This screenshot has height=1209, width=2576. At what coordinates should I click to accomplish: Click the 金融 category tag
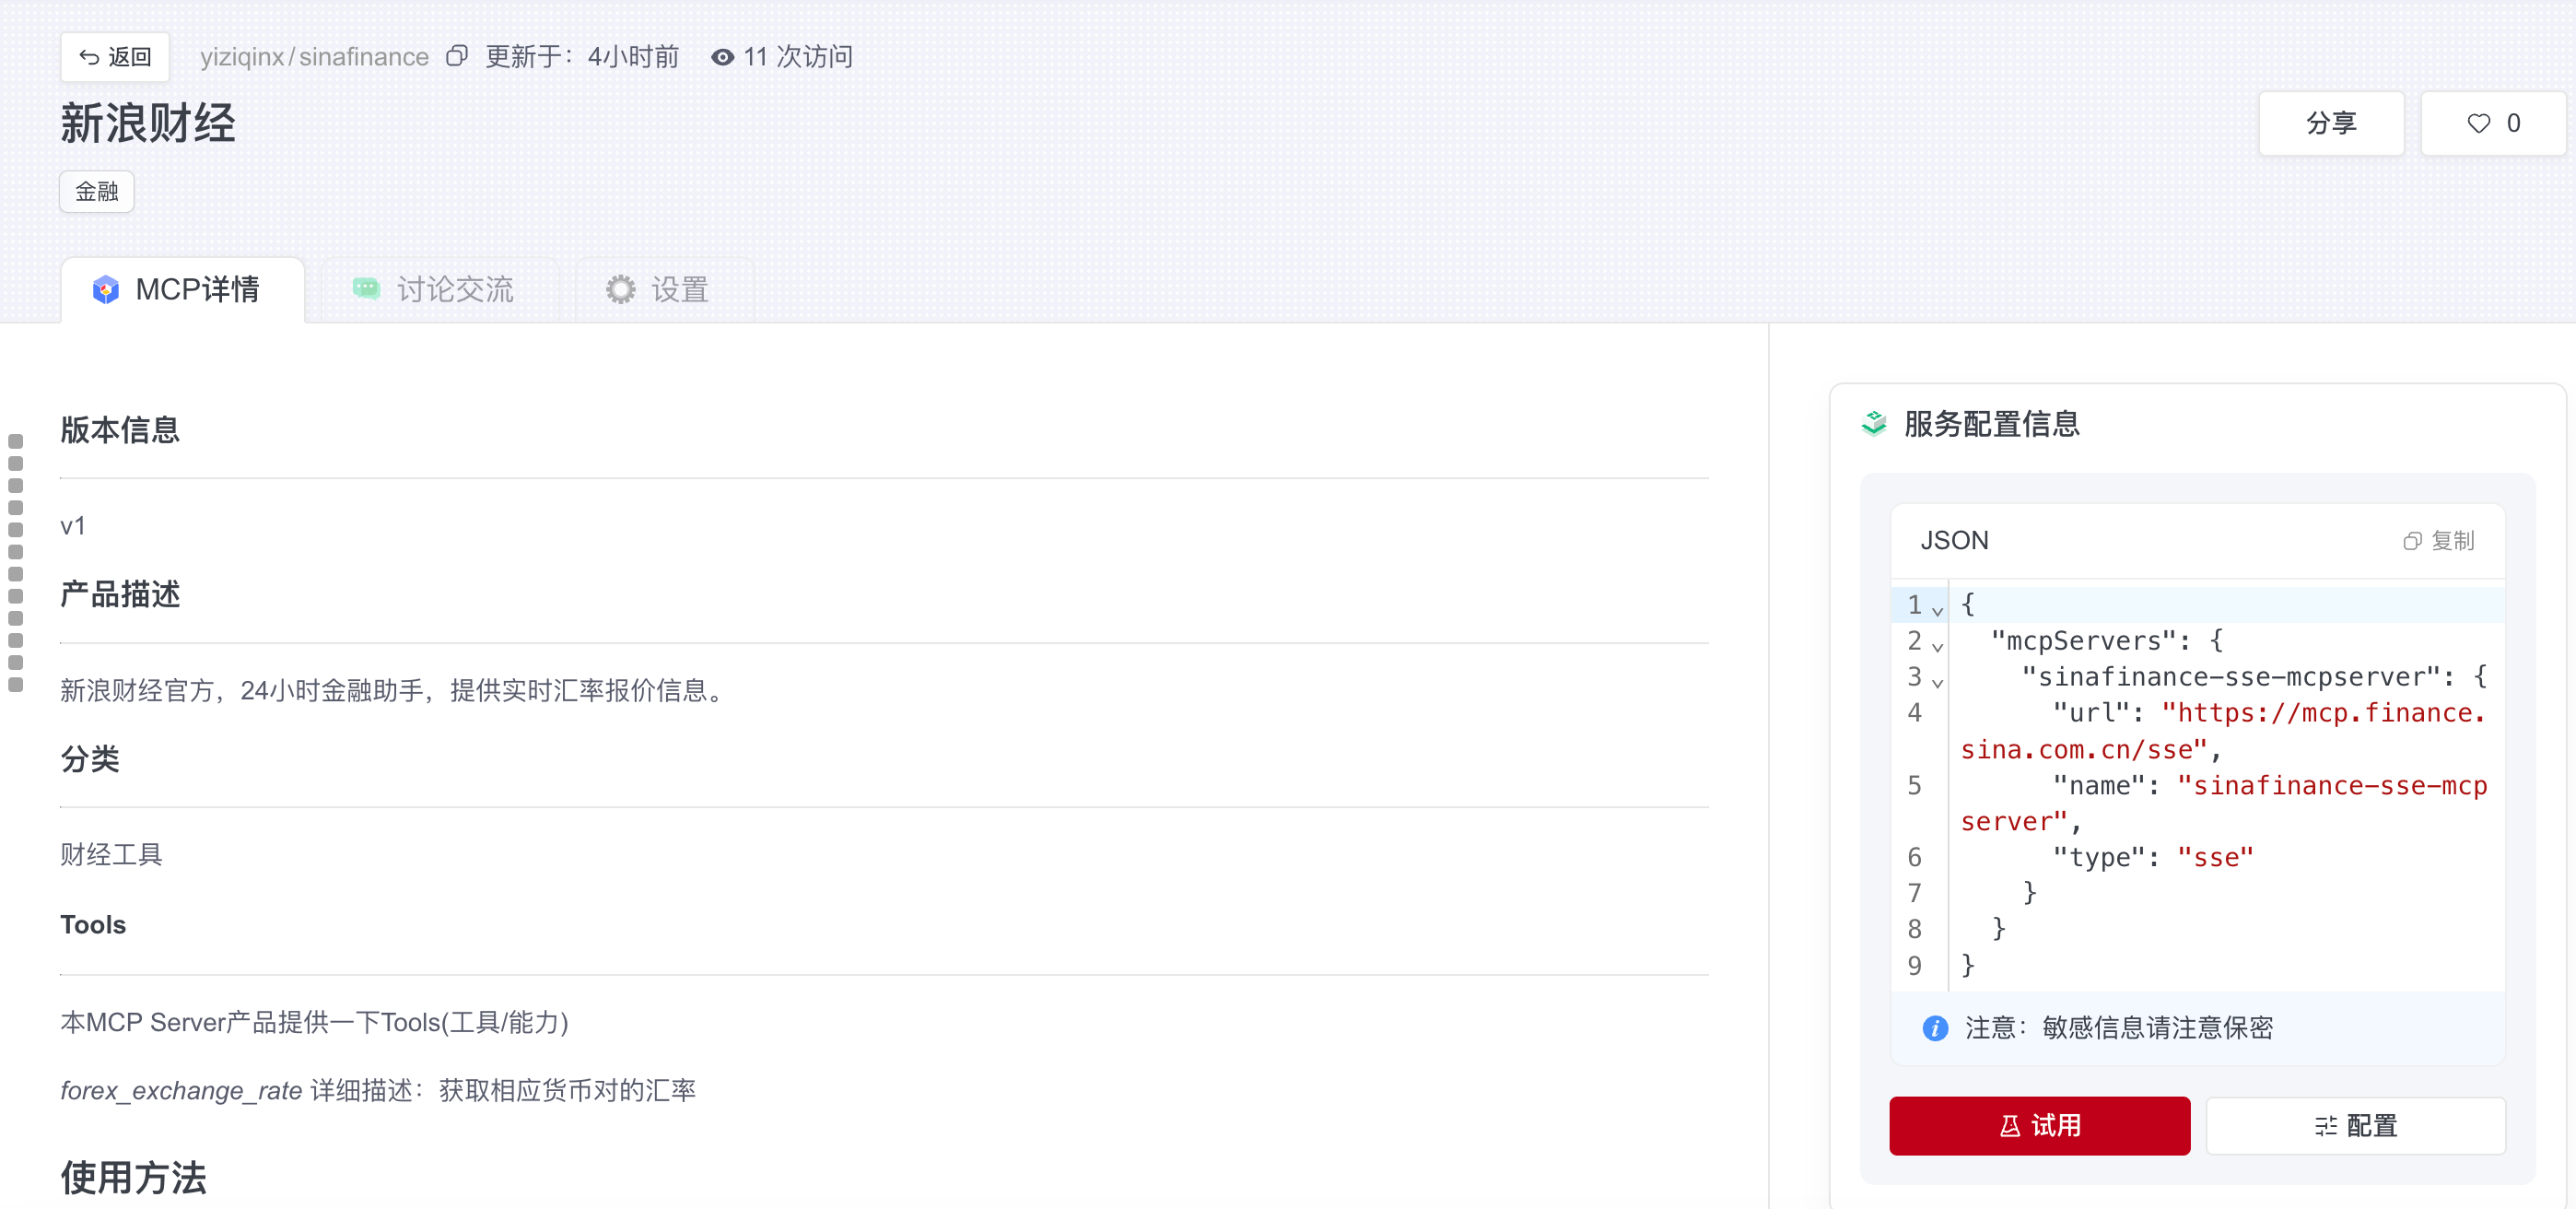[x=97, y=191]
